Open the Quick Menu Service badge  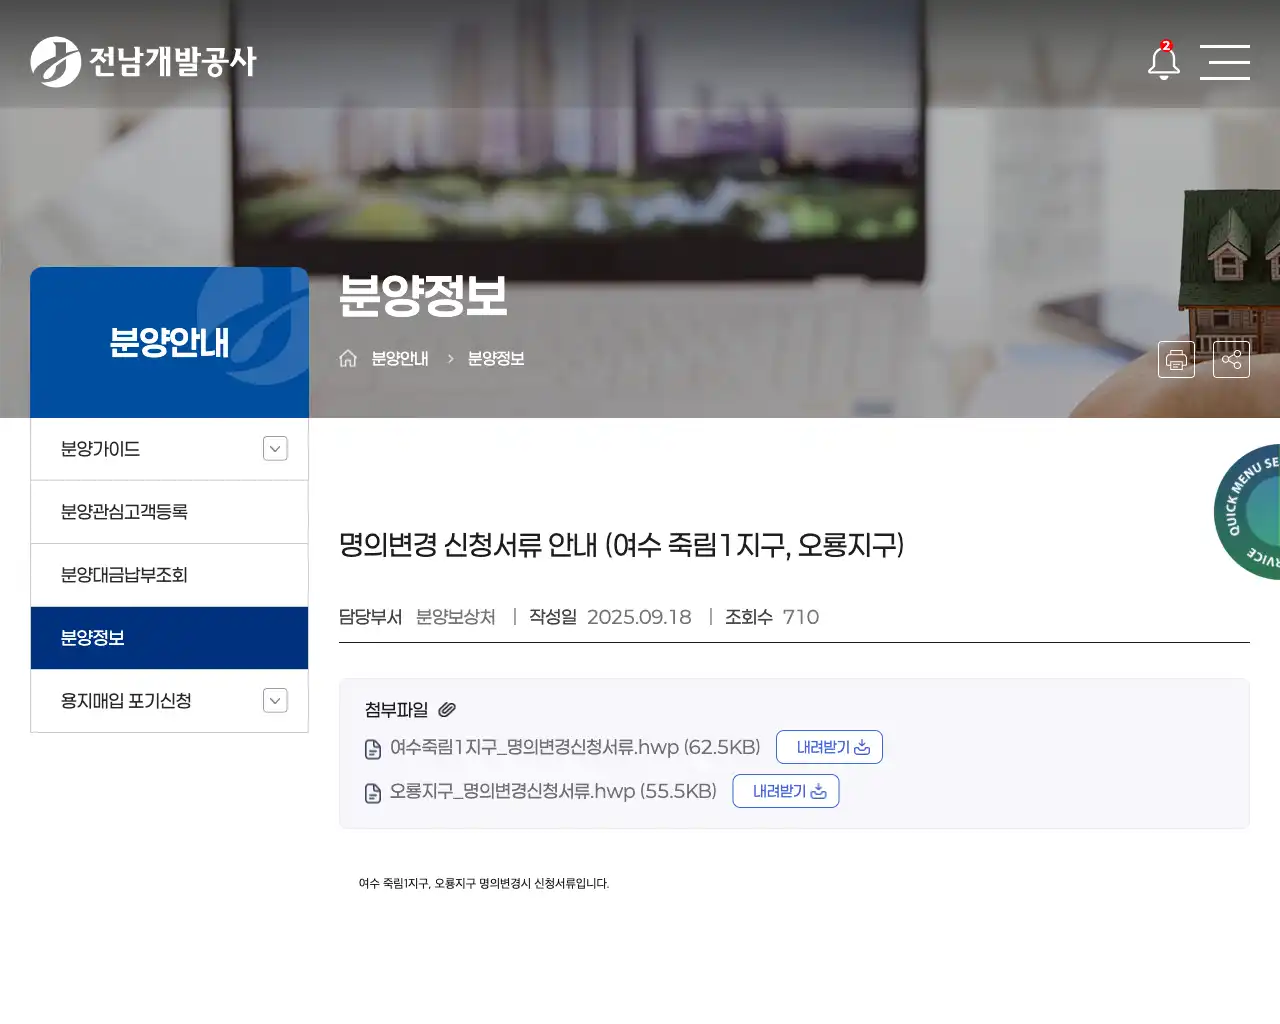(1248, 511)
